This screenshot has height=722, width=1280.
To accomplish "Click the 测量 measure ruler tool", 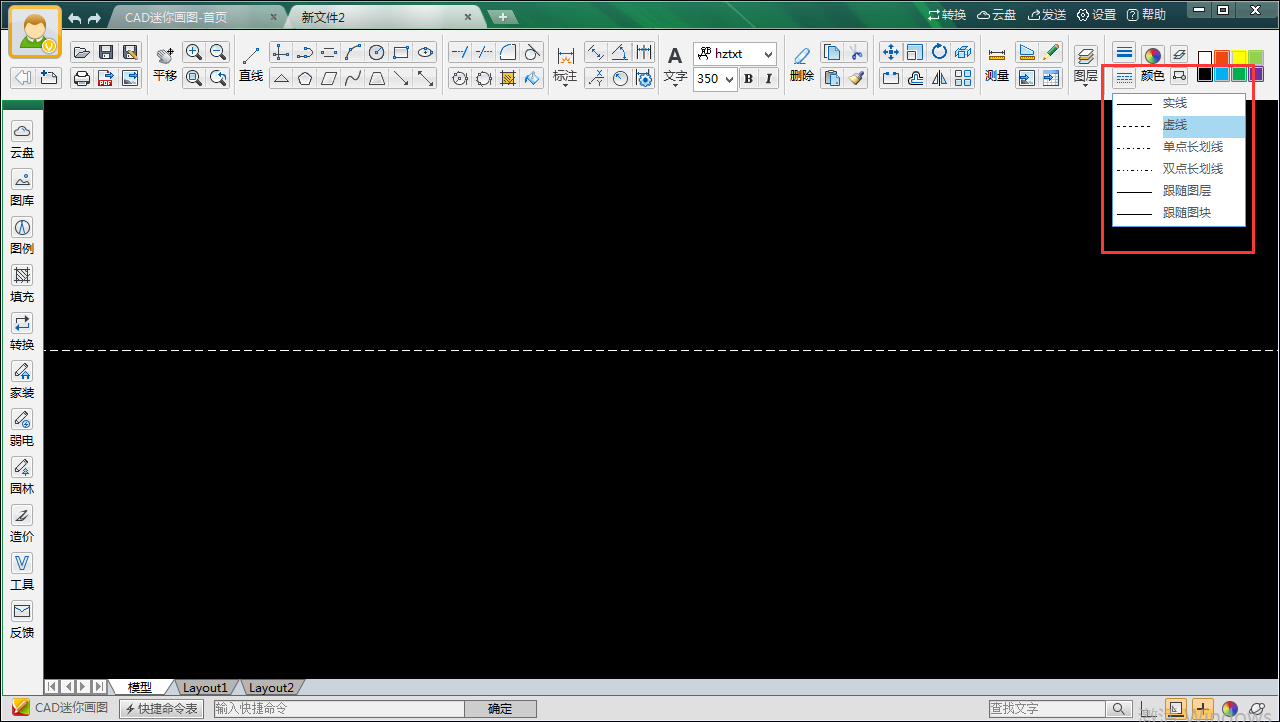I will pos(997,64).
